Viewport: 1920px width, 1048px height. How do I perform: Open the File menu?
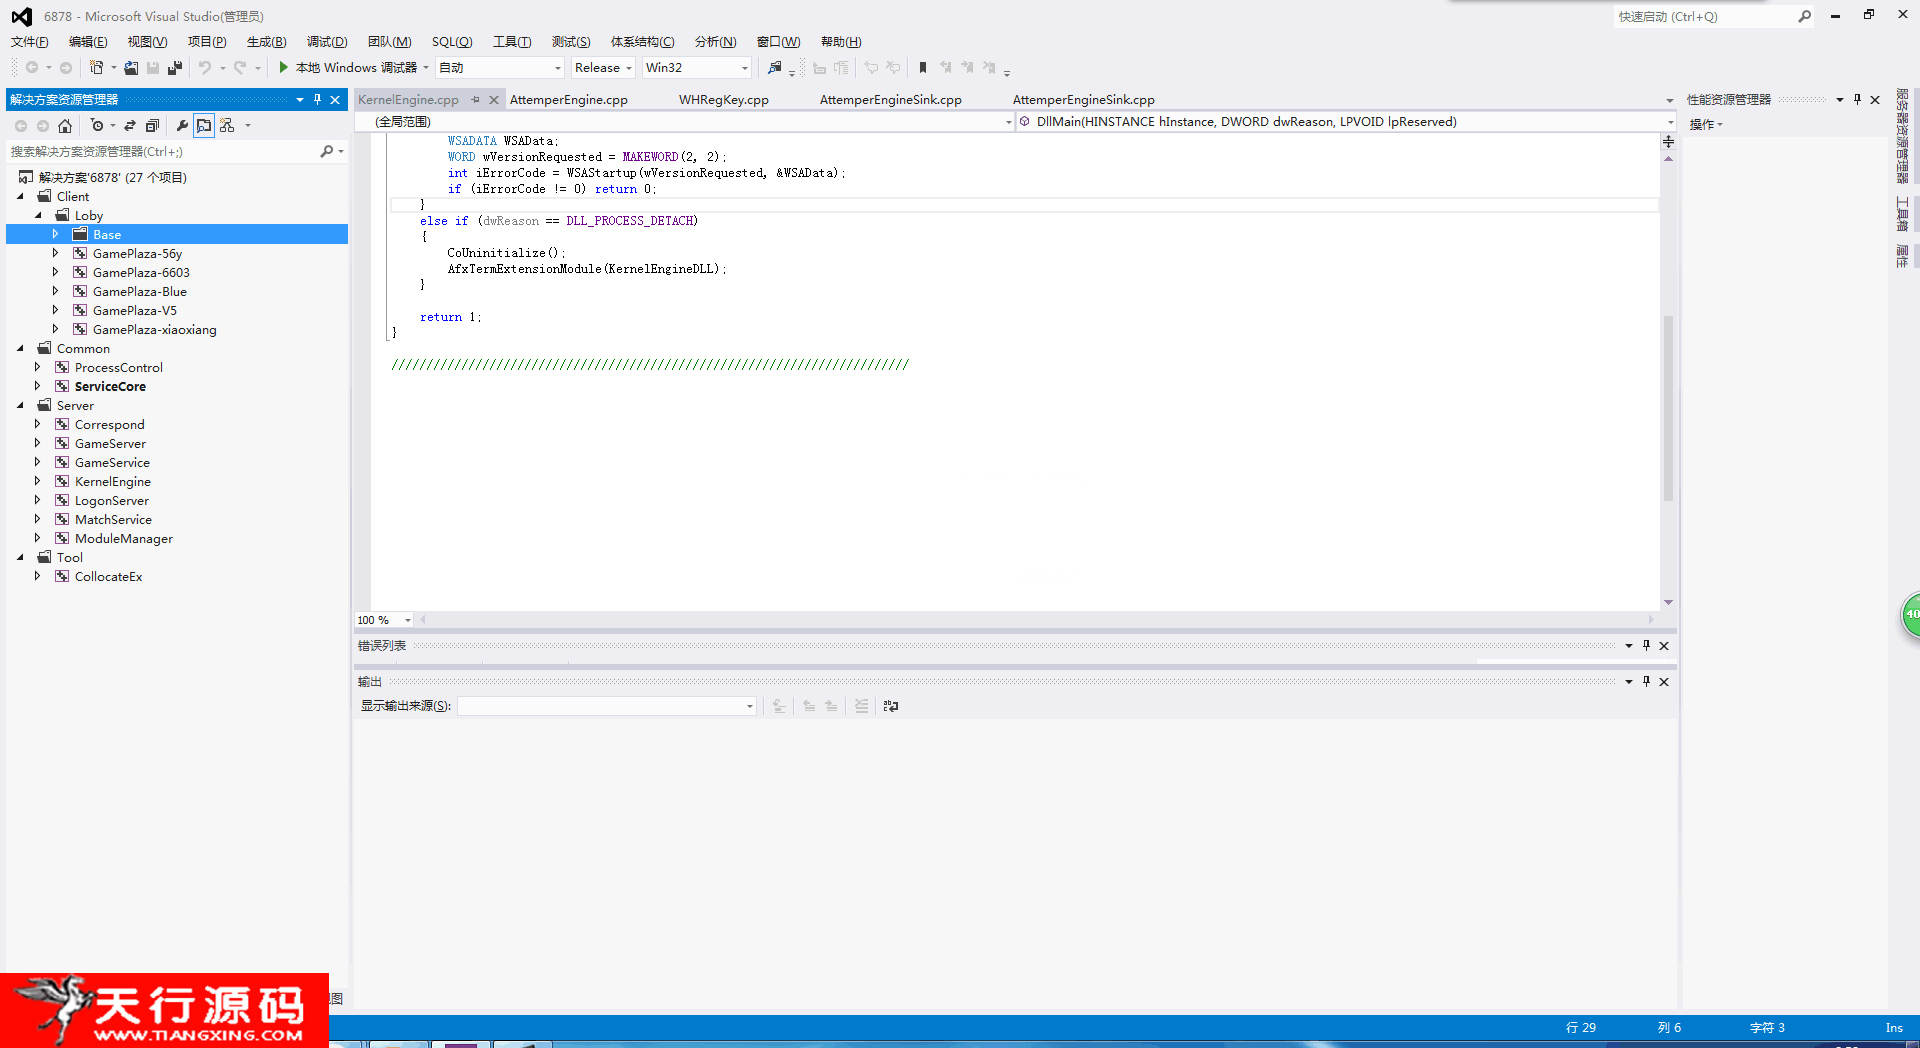point(29,41)
